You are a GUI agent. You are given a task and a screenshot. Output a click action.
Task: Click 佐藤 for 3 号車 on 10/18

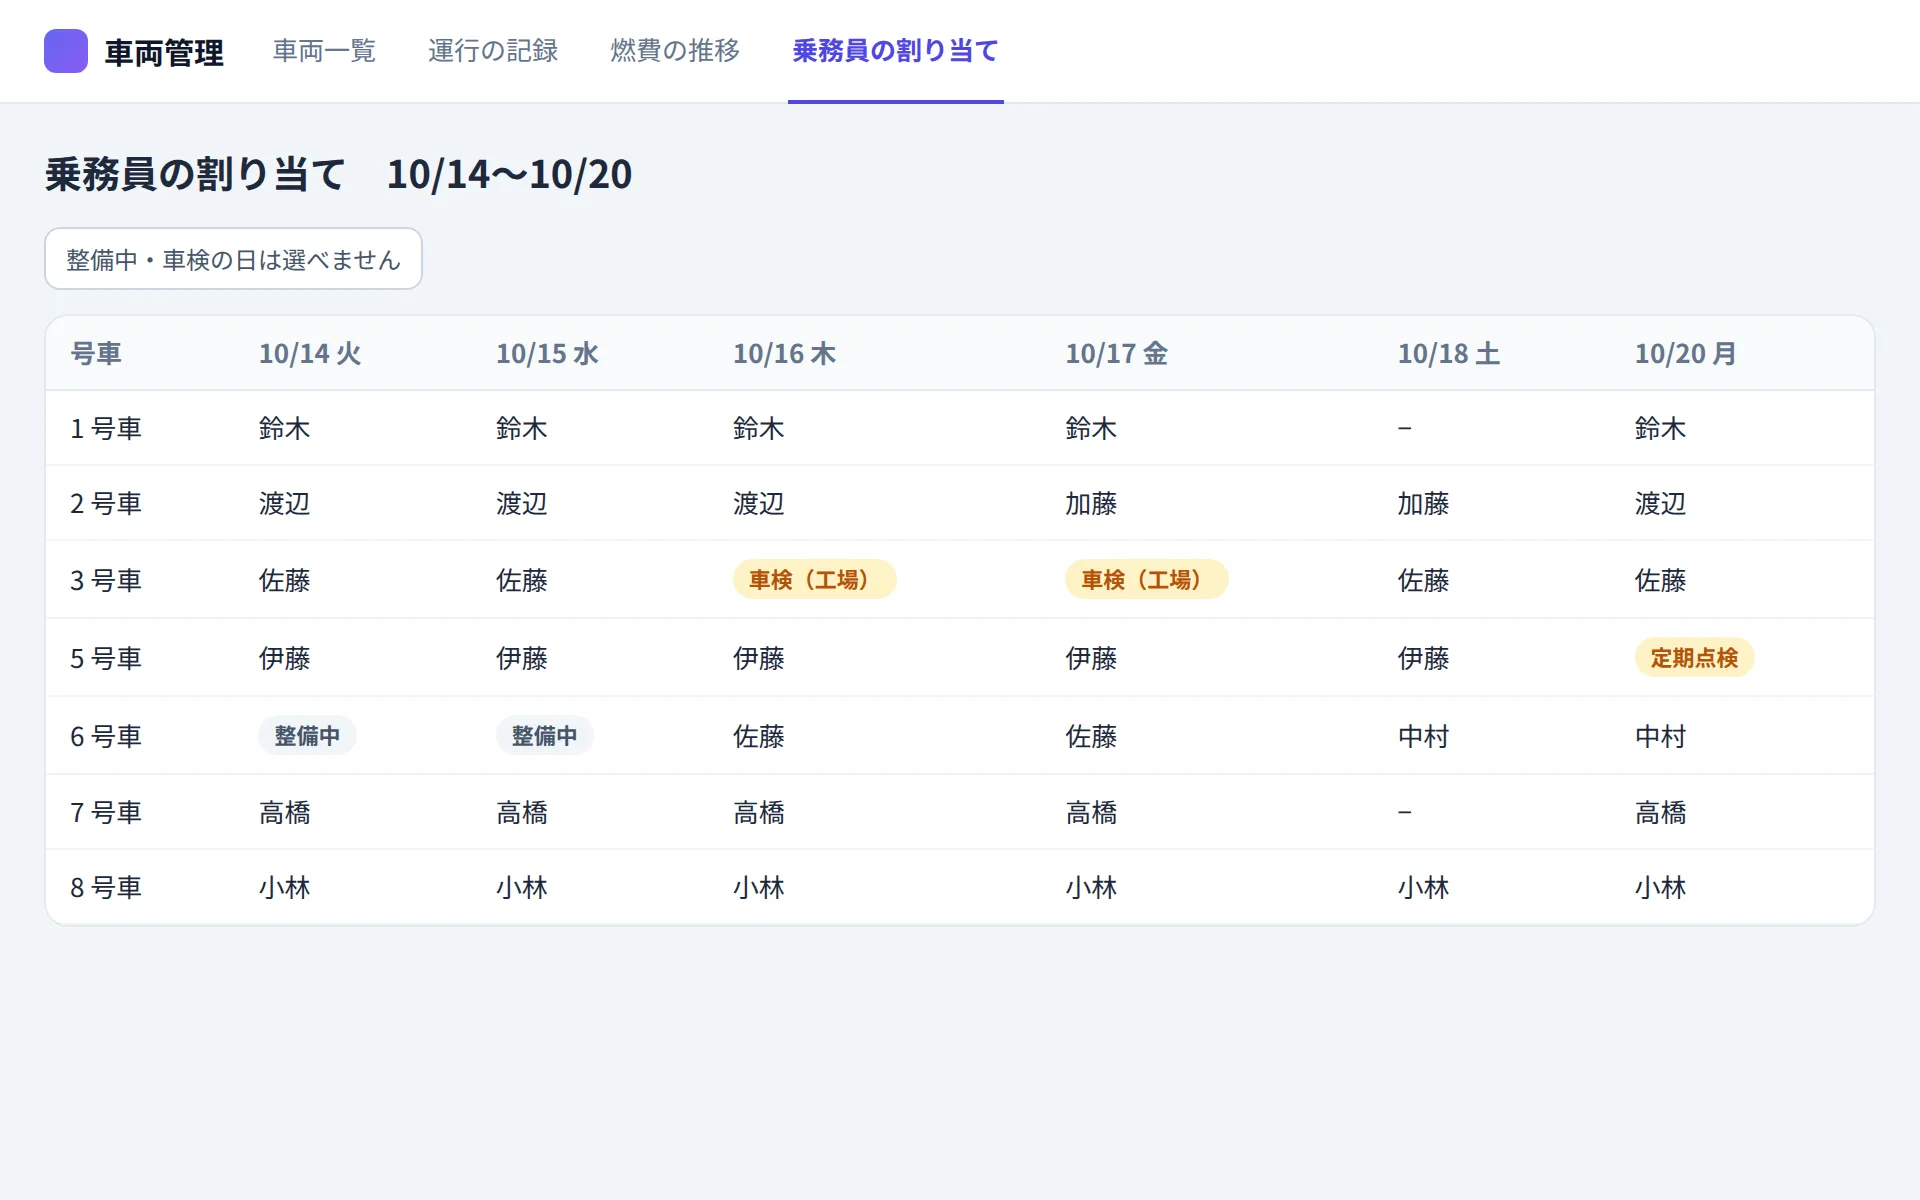coord(1423,581)
